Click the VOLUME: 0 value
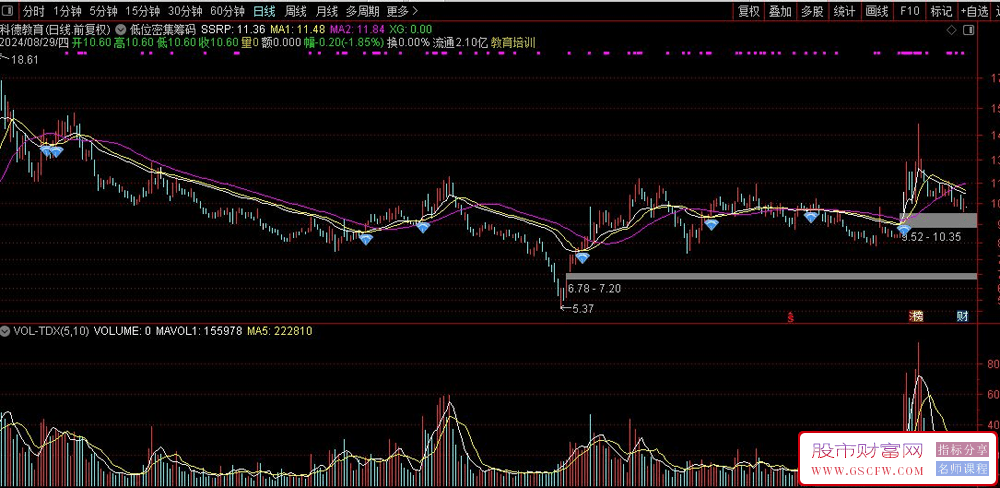This screenshot has width=1000, height=488. pyautogui.click(x=122, y=331)
